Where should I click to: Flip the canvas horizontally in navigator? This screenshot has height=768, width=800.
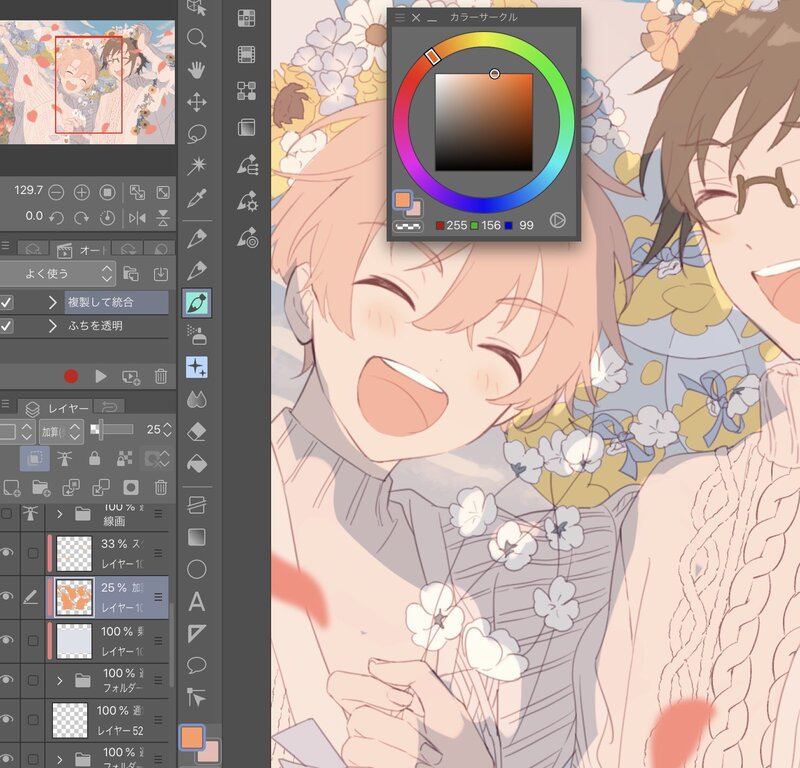point(137,218)
